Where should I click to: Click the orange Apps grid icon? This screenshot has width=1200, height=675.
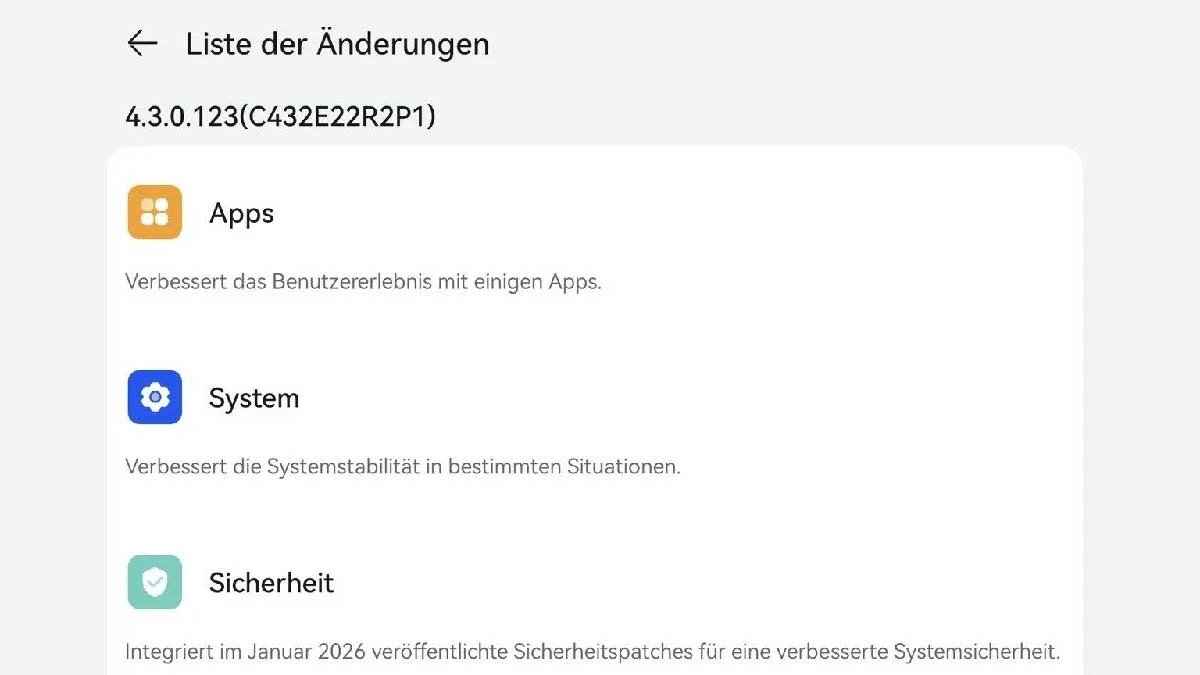pos(155,212)
